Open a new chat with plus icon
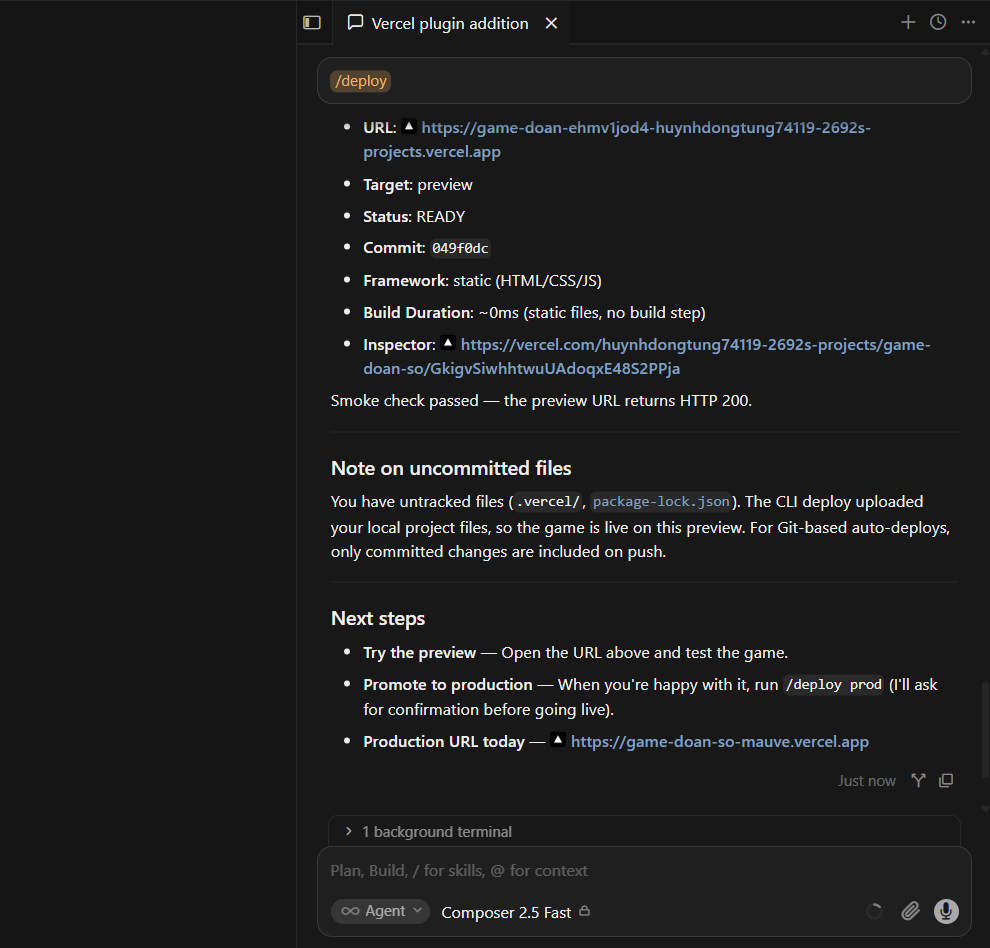 pos(908,23)
